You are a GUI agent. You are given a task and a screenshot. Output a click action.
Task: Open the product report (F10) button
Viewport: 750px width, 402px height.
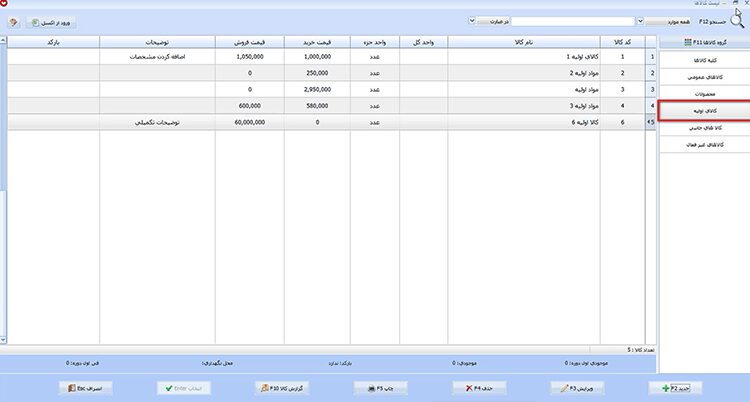click(x=282, y=388)
